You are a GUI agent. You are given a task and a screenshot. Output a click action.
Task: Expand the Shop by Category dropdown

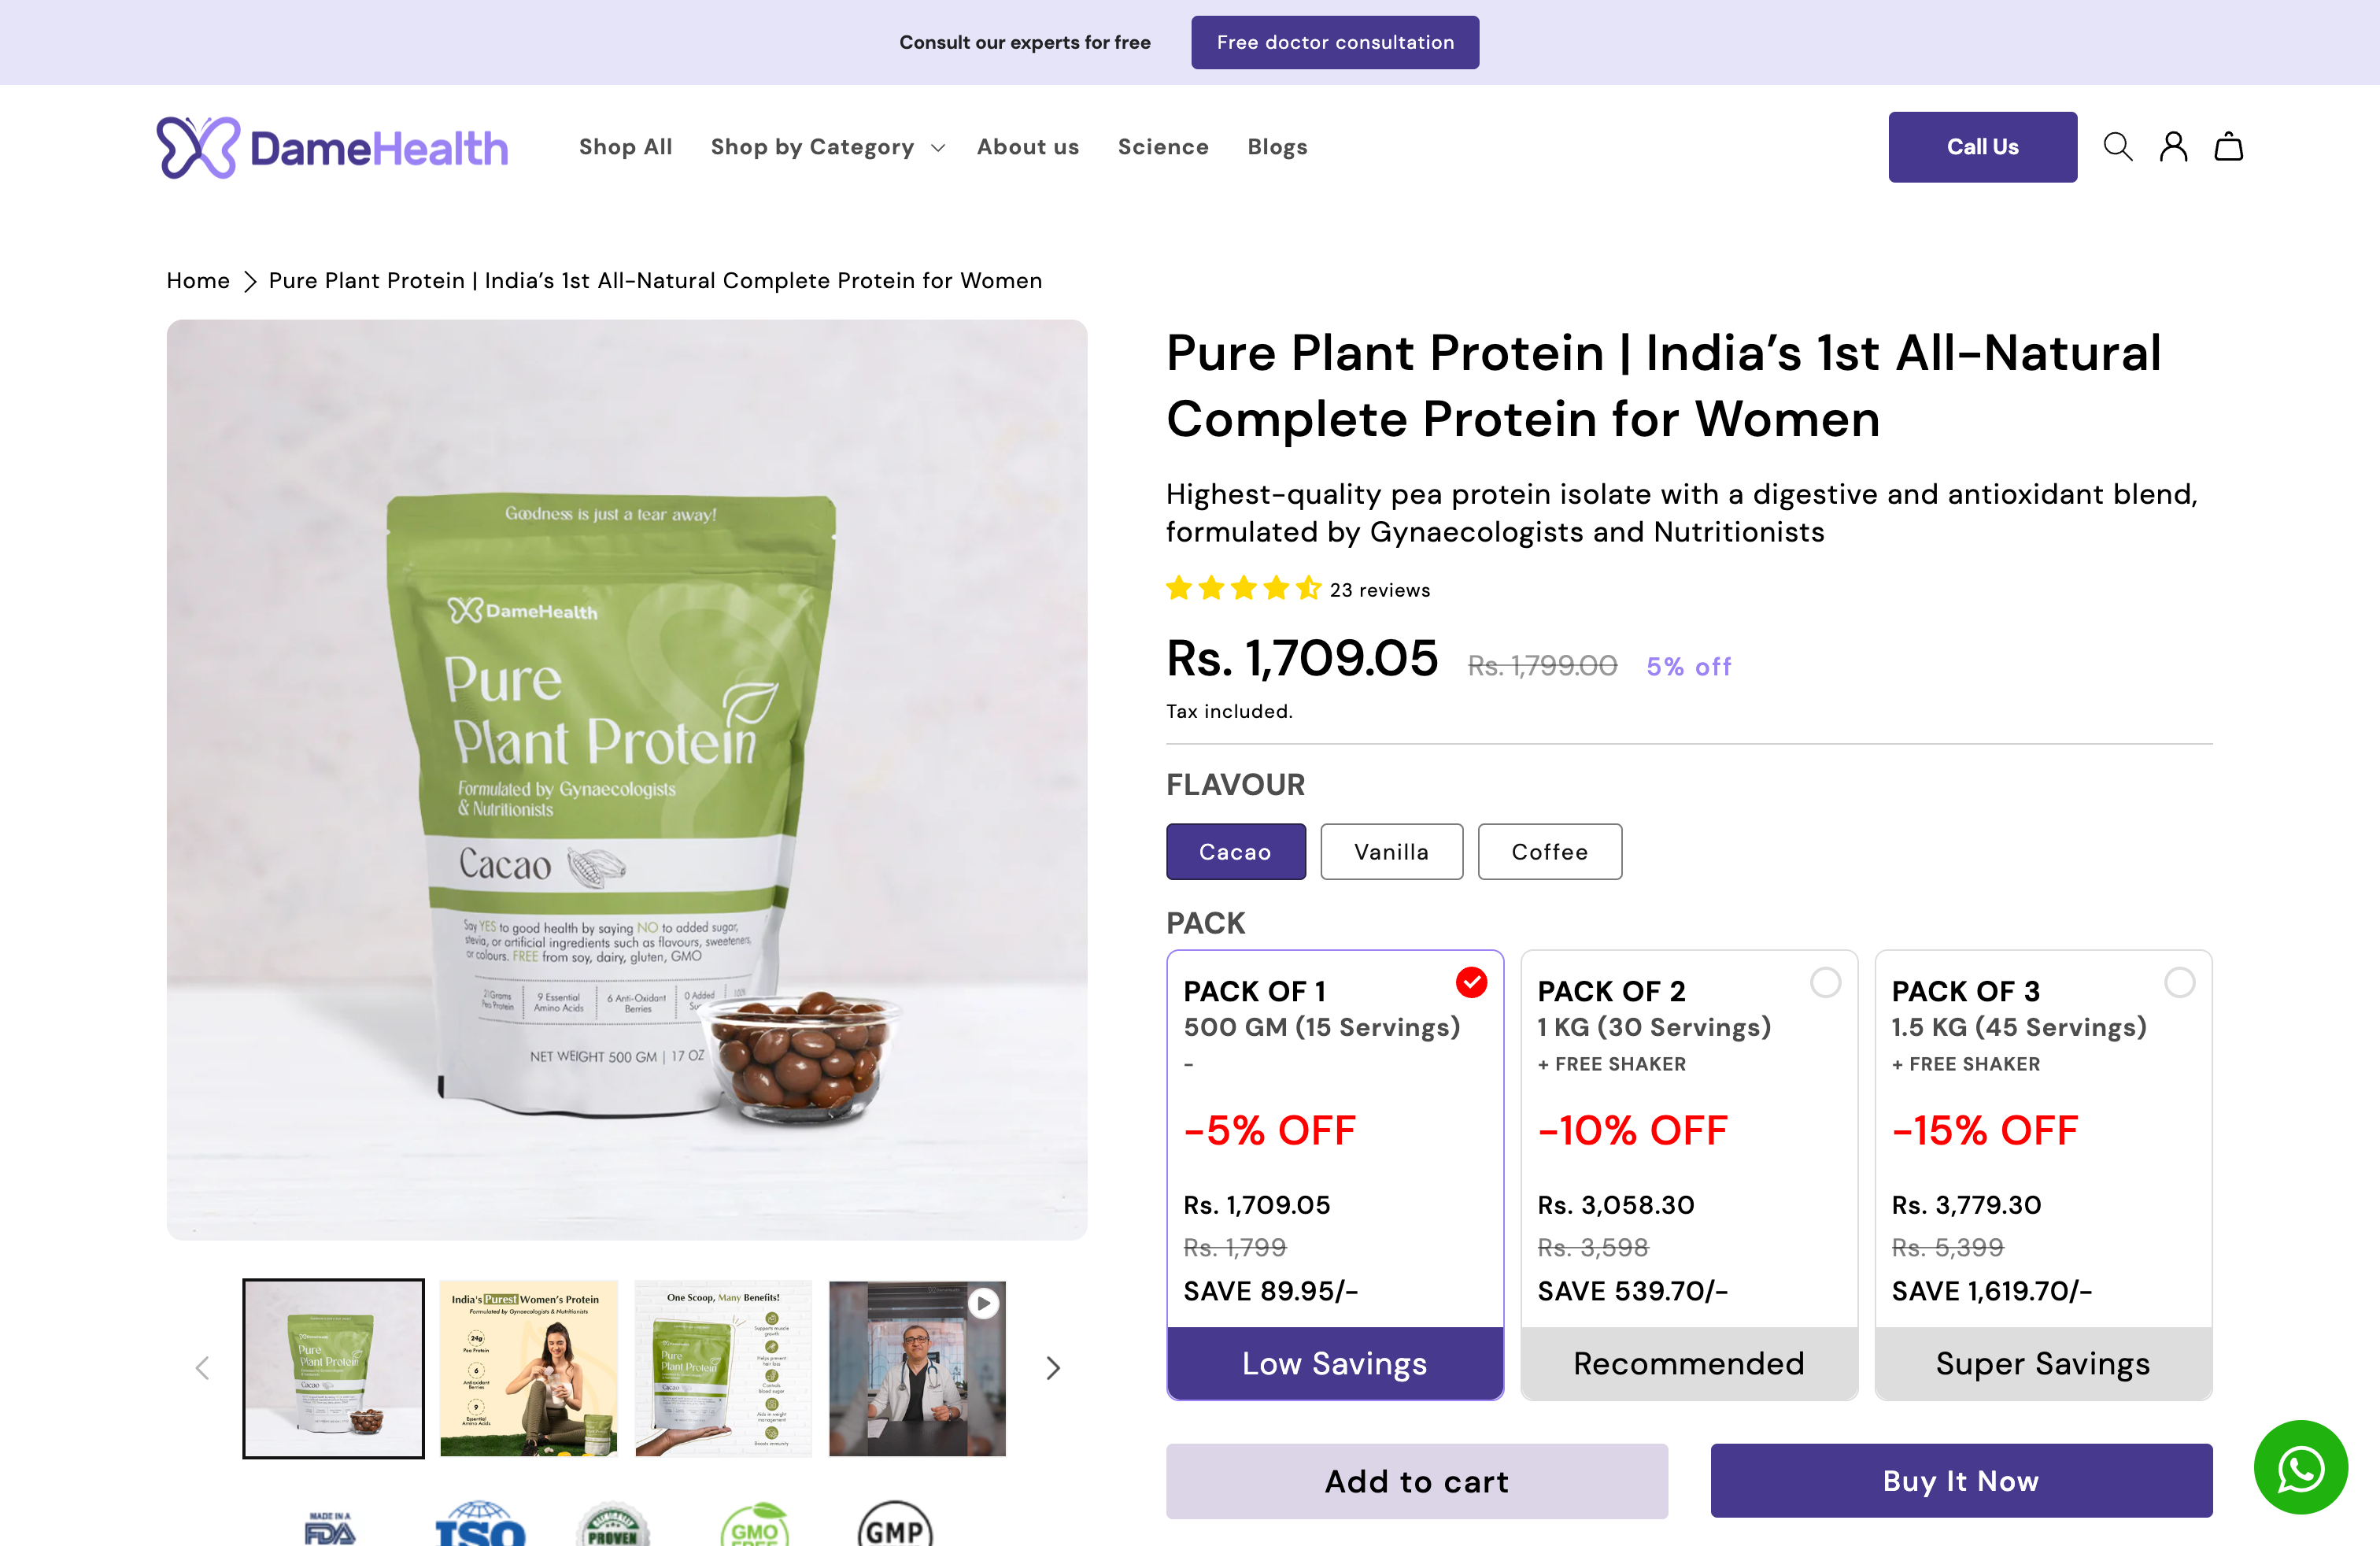tap(827, 147)
